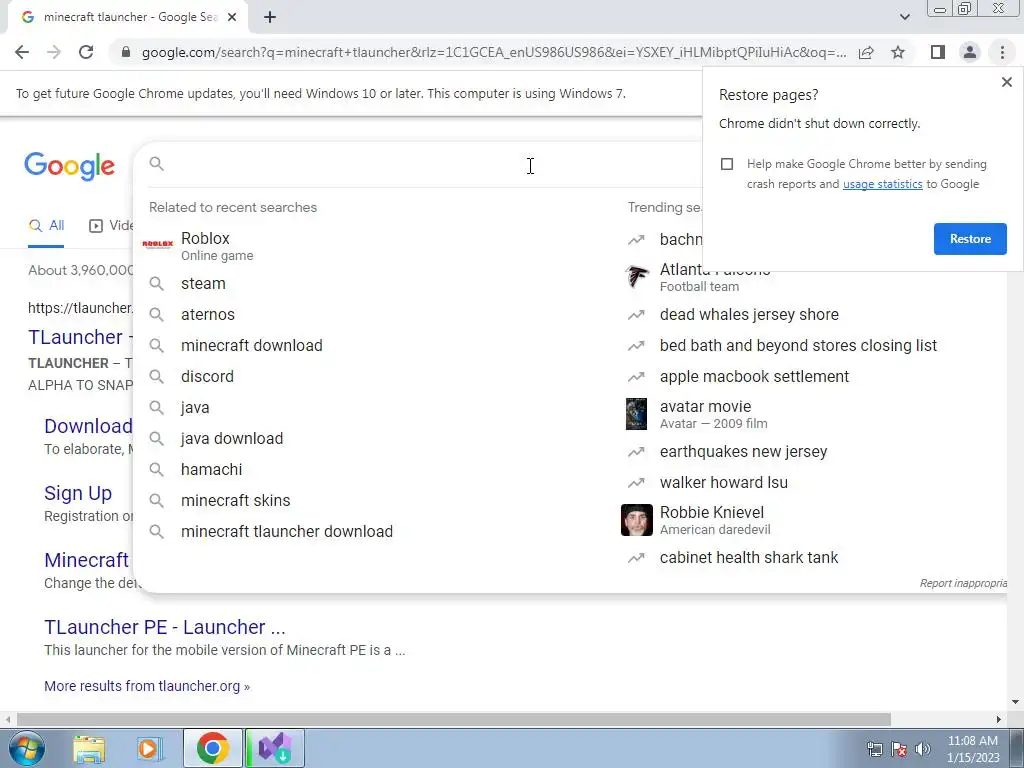1024x768 pixels.
Task: Check the crash reports checkbox
Action: tap(727, 164)
